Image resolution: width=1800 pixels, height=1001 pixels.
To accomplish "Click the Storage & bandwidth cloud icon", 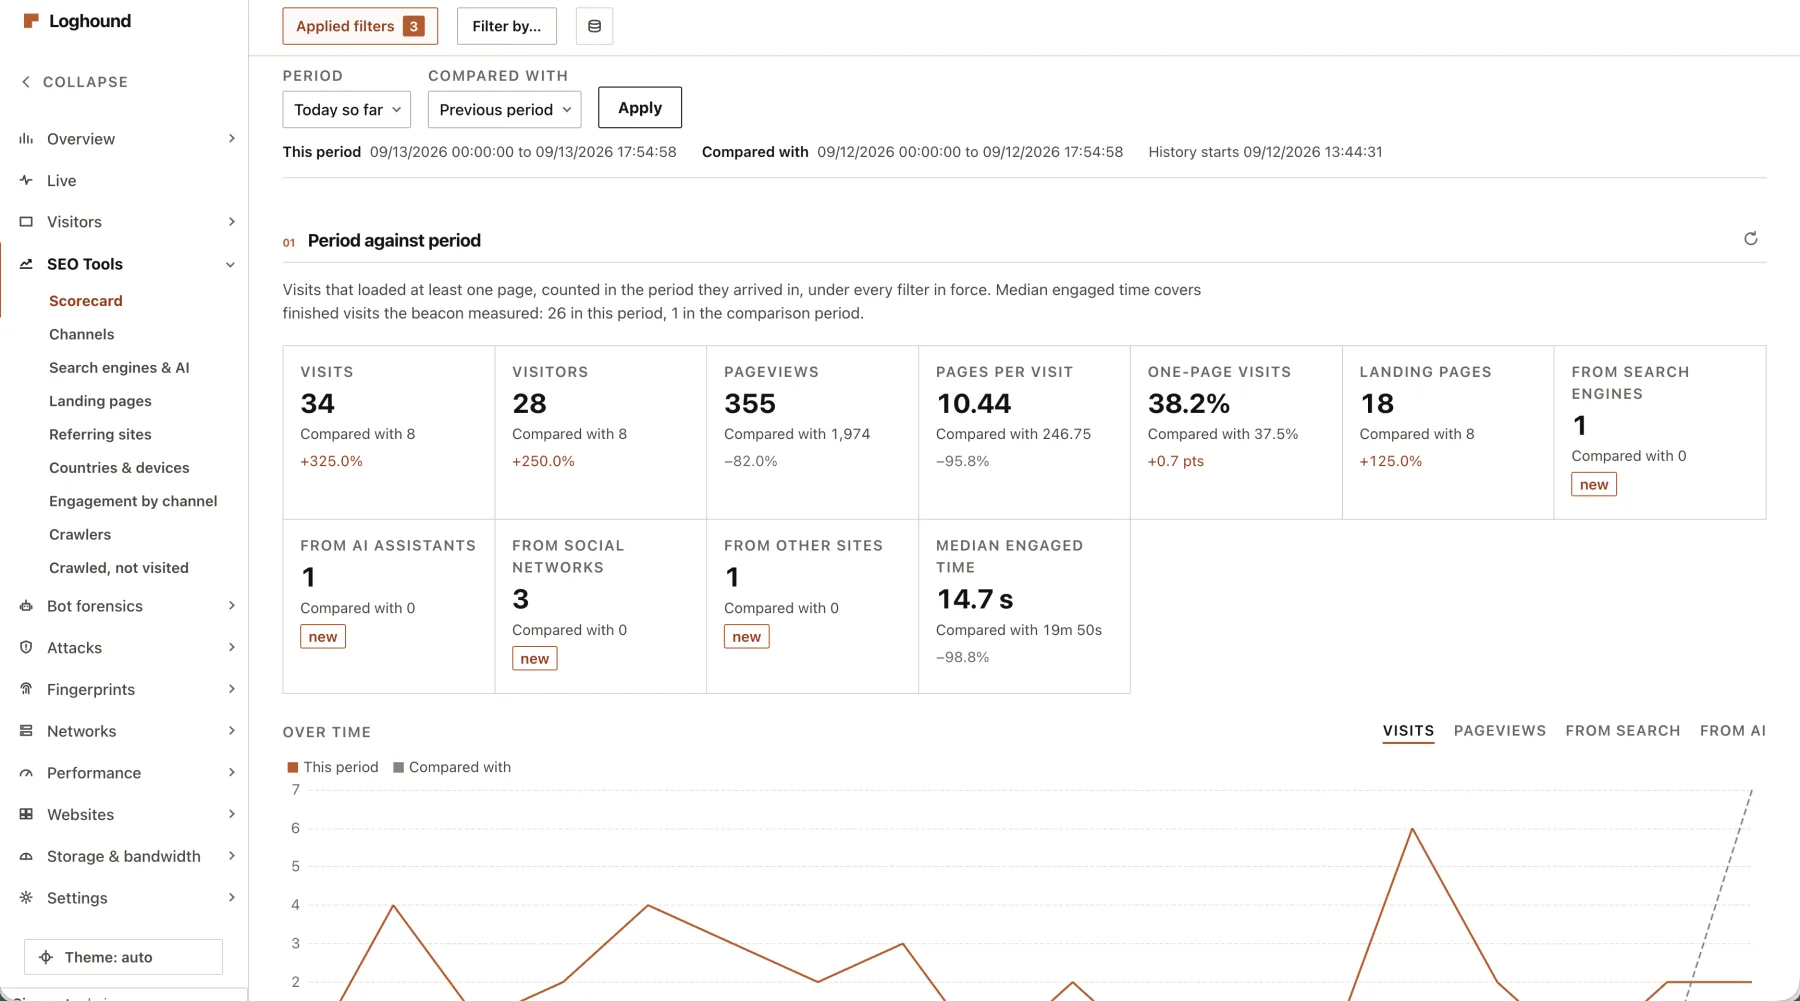I will click(26, 857).
